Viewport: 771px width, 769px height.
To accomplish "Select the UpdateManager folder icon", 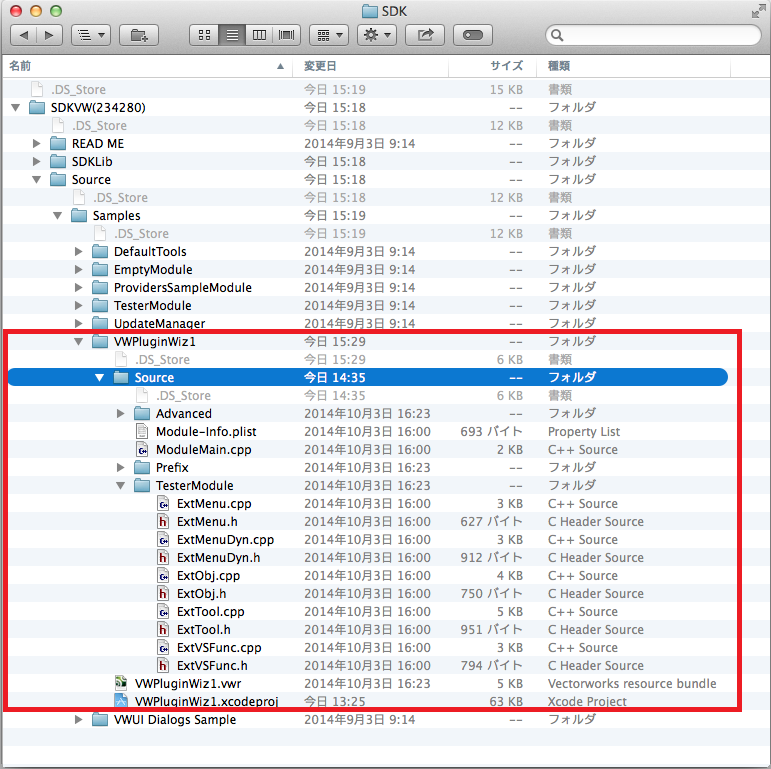I will click(100, 323).
